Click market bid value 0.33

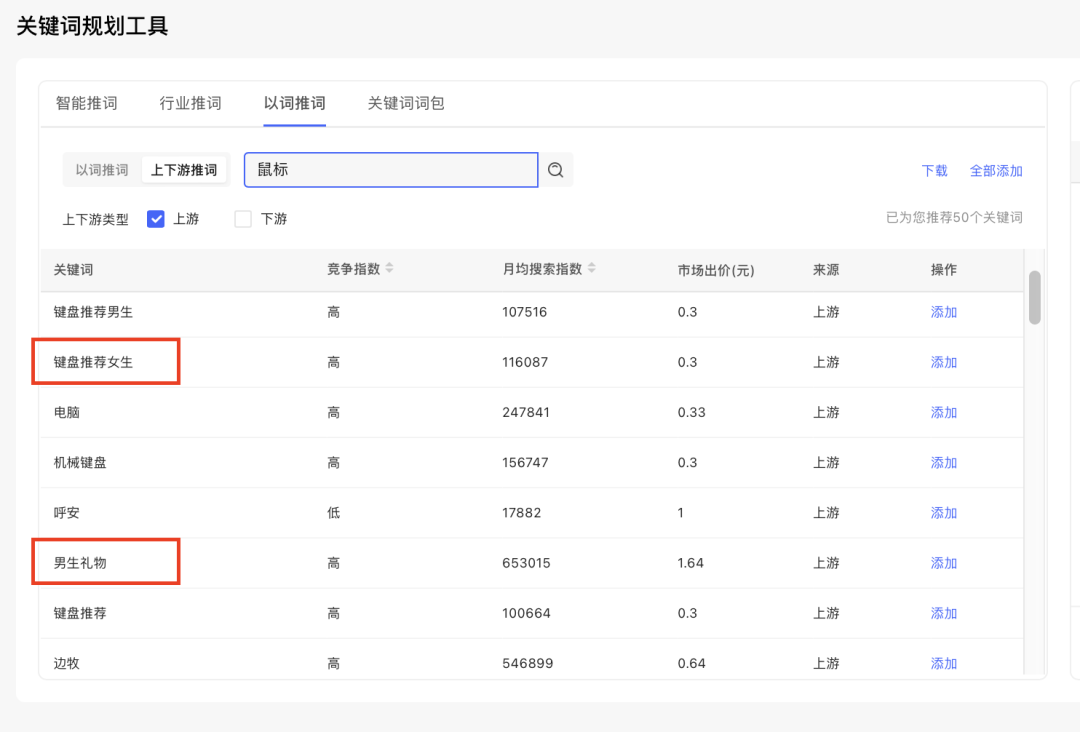click(691, 412)
